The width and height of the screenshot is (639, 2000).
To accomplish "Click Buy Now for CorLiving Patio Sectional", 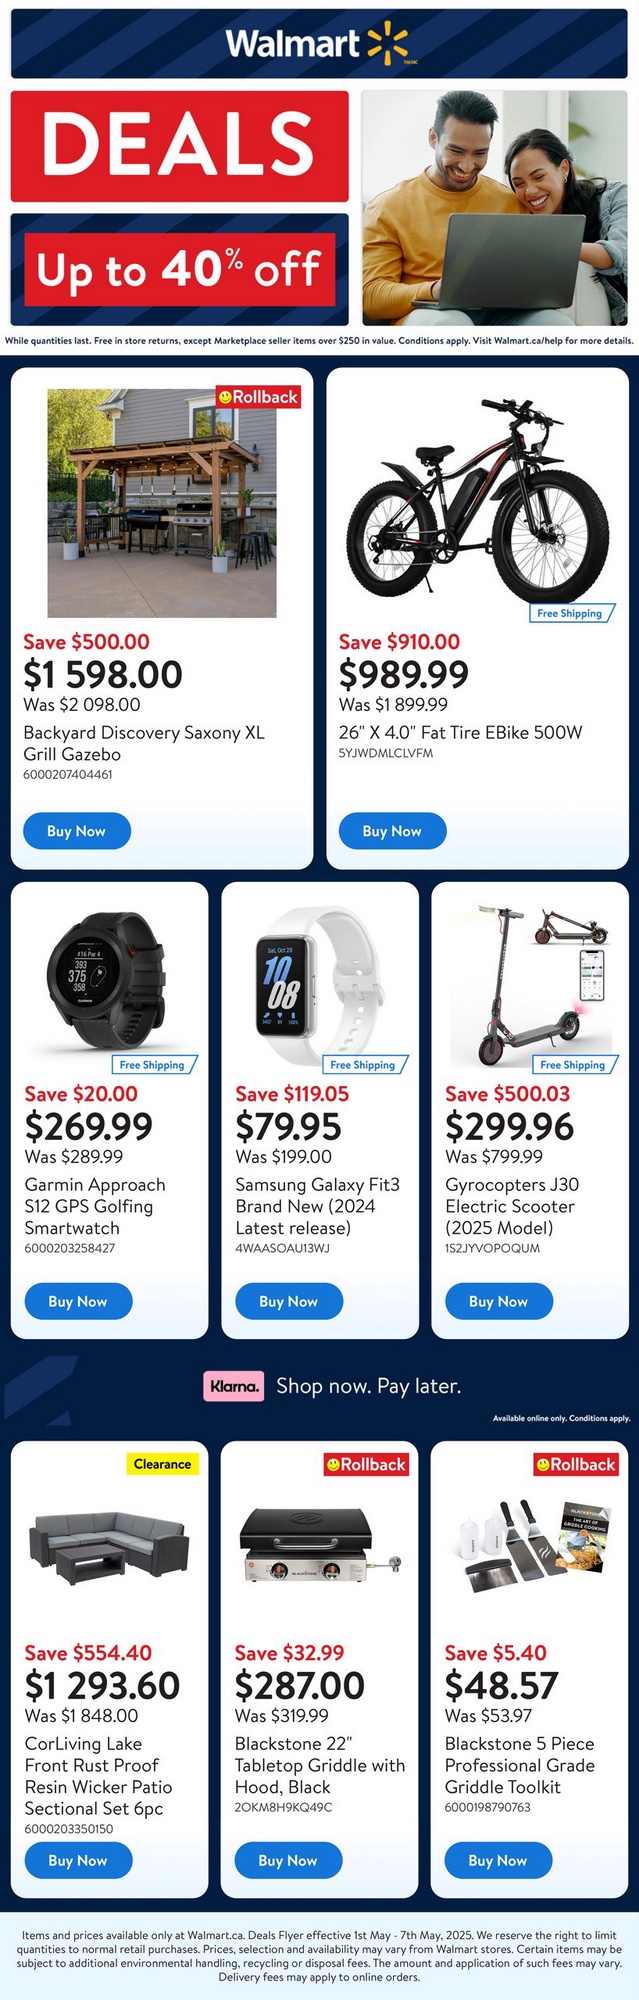I will (78, 1860).
